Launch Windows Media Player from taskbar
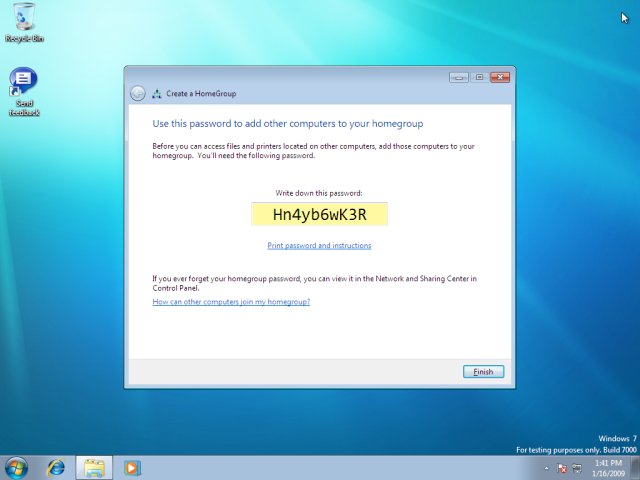The image size is (640, 480). tap(132, 468)
